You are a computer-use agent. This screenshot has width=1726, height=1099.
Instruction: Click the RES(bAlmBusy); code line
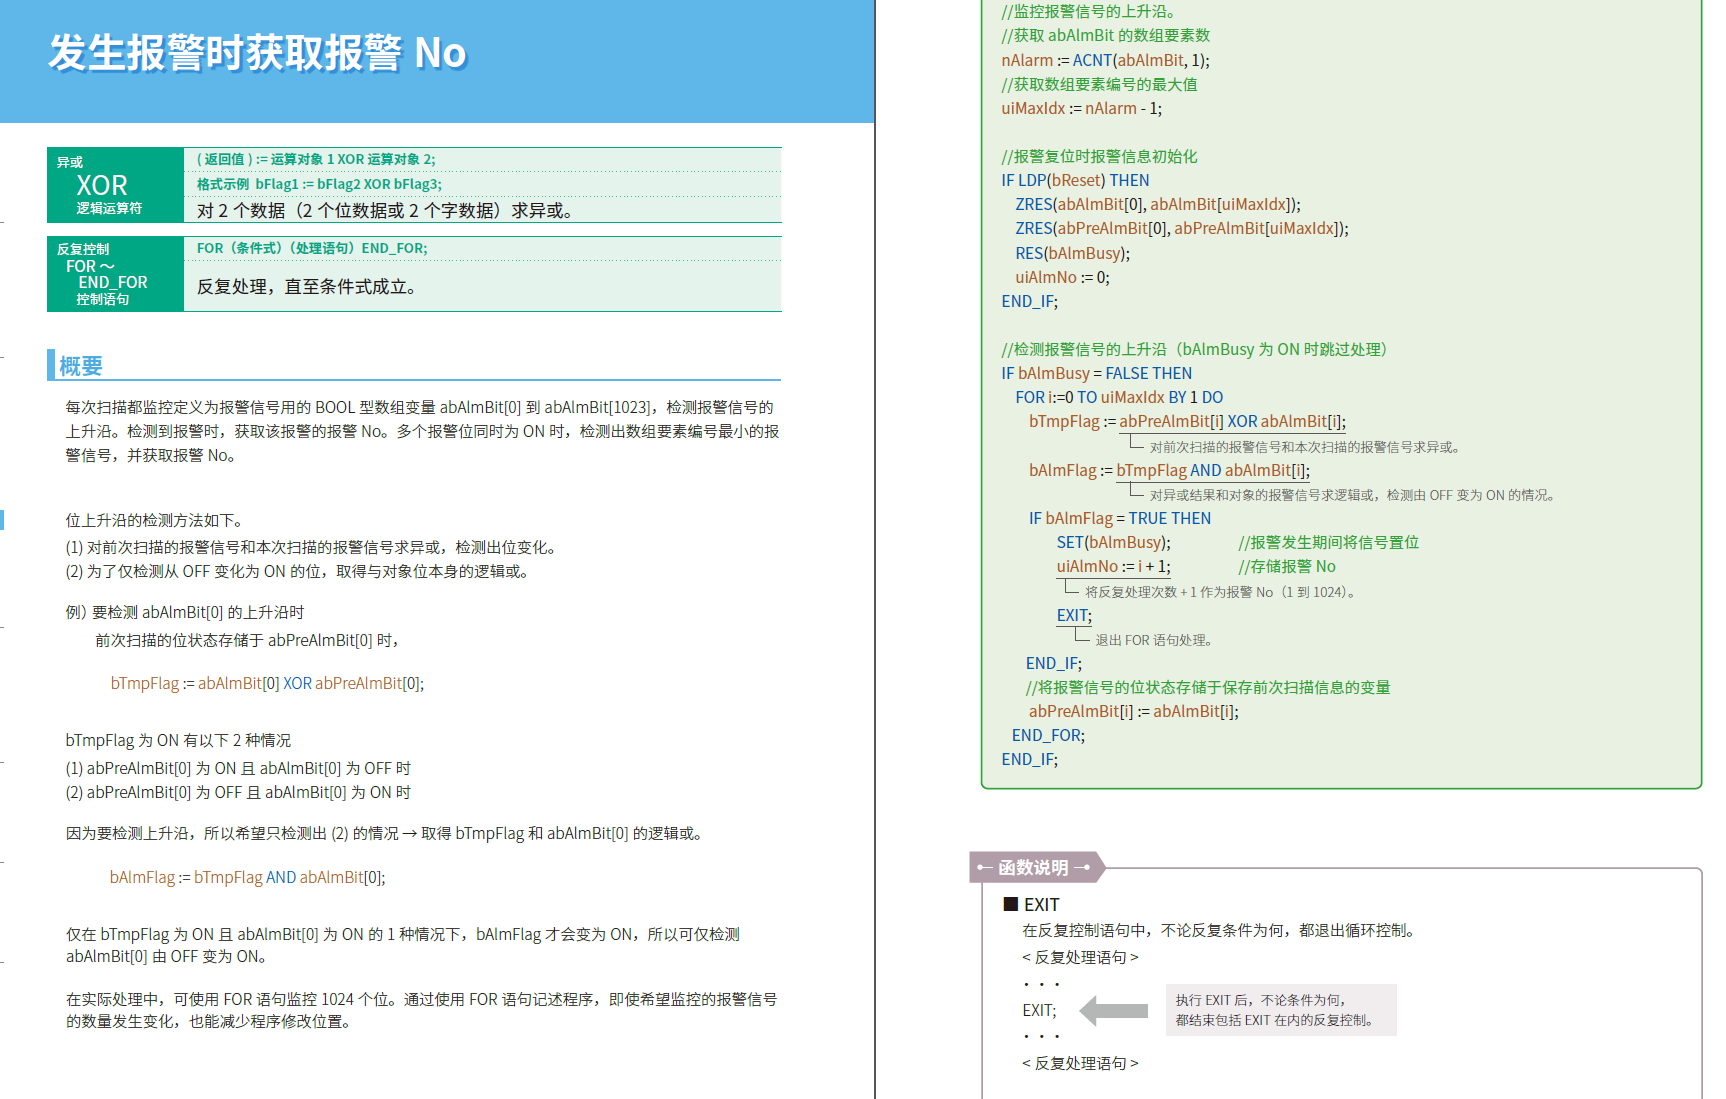tap(1072, 253)
